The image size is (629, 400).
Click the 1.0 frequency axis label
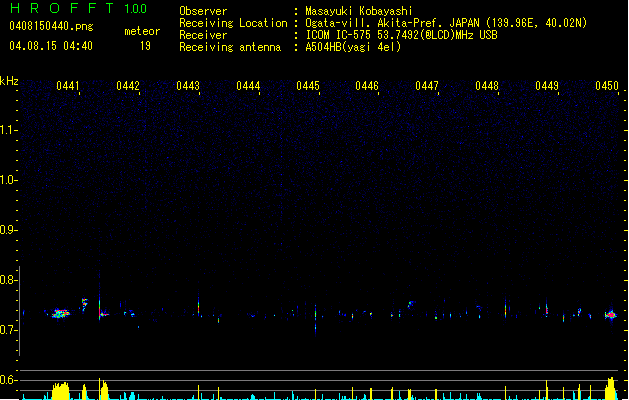click(x=8, y=180)
